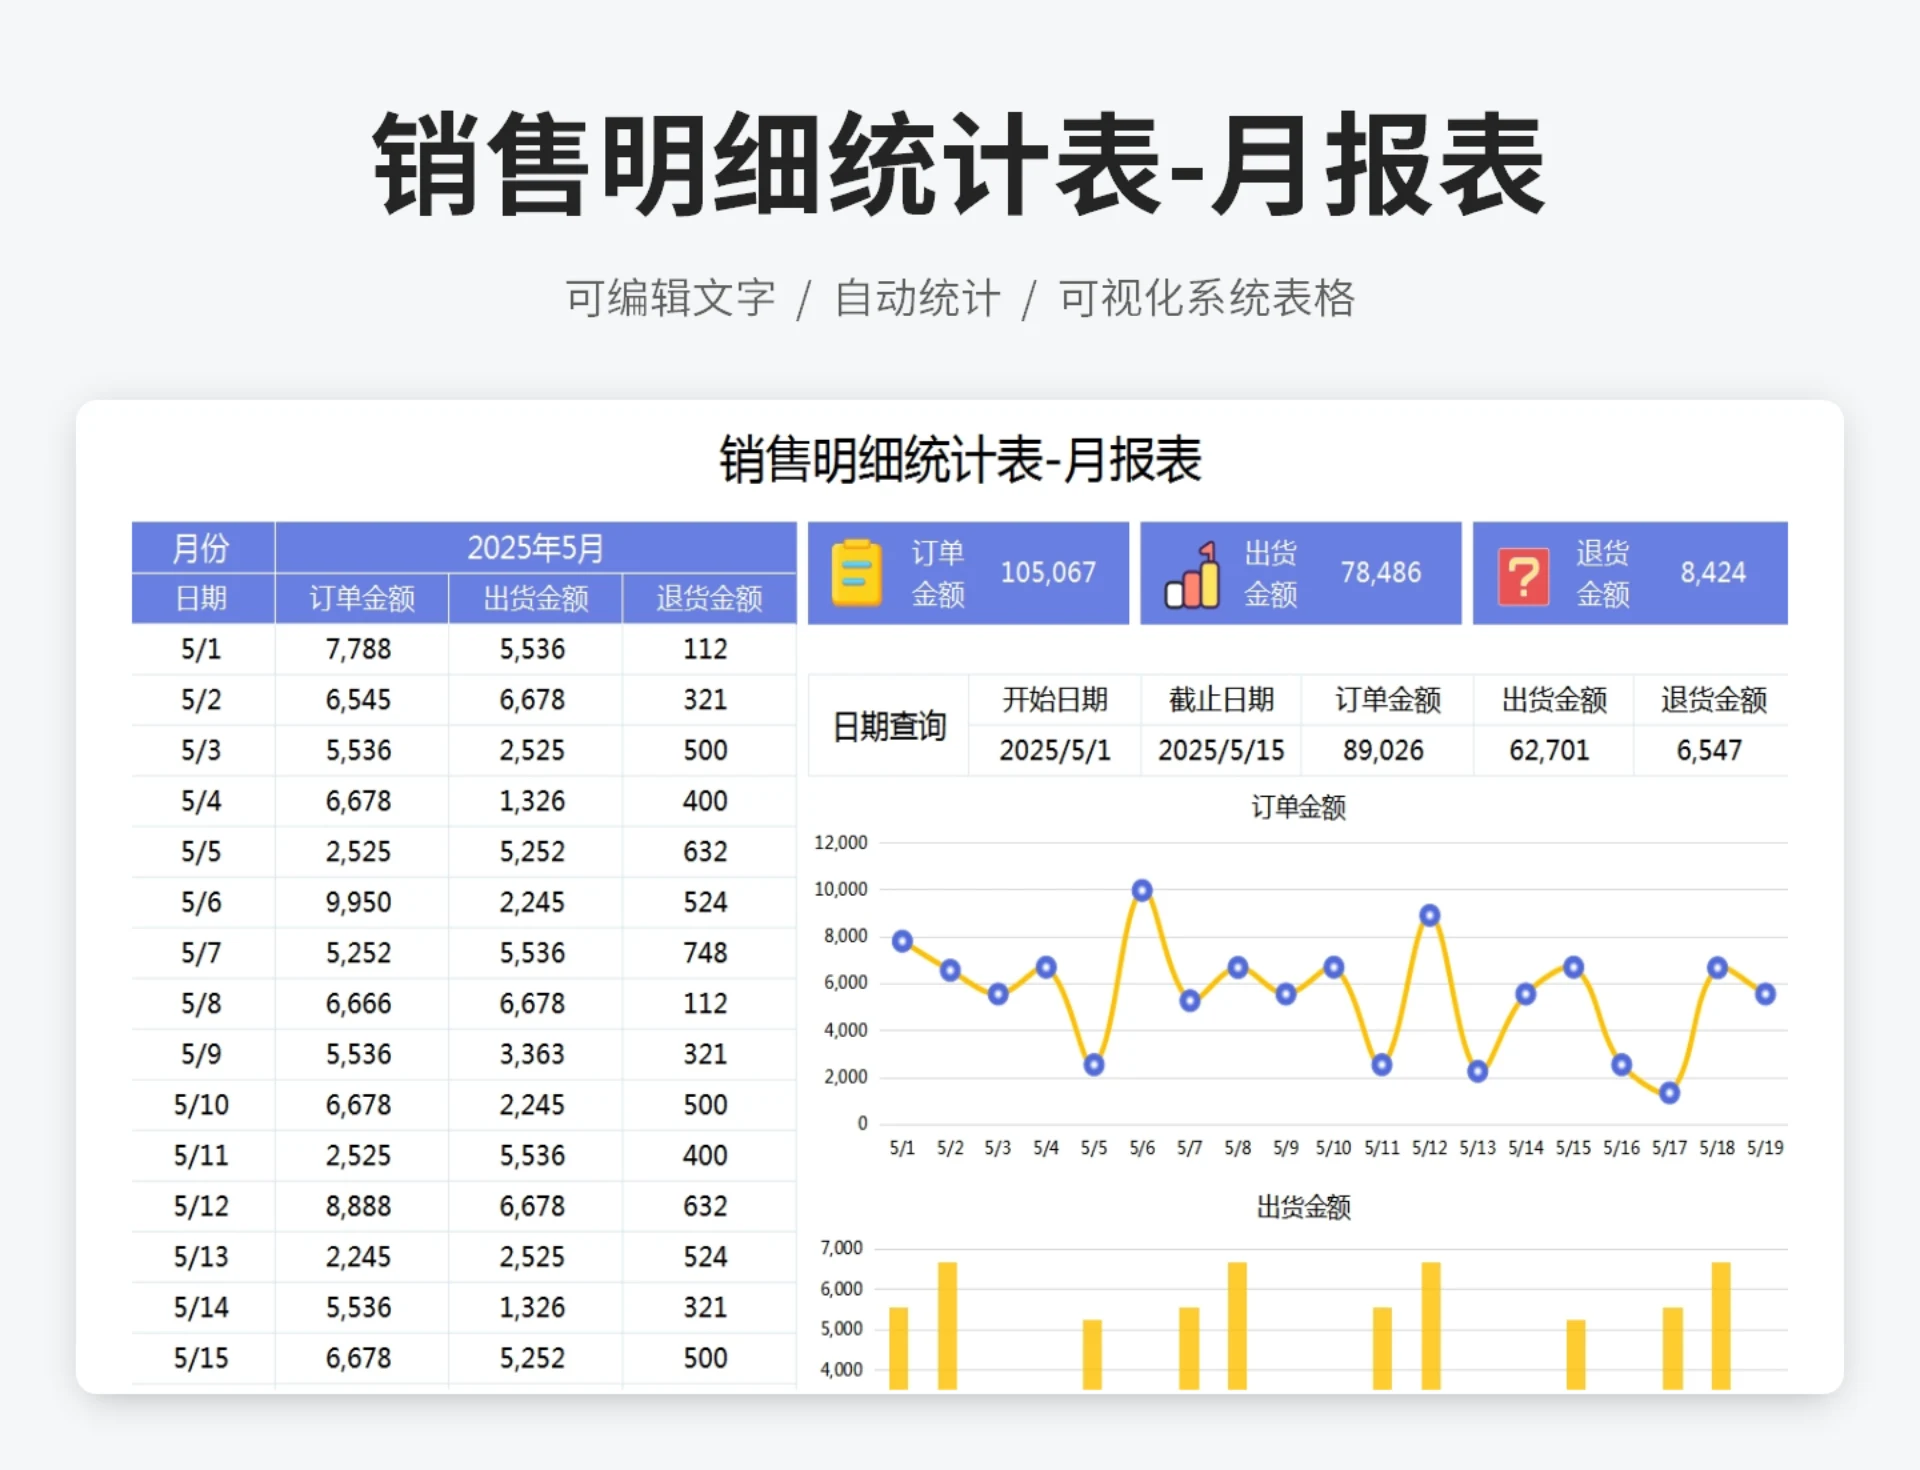This screenshot has height=1470, width=1920.
Task: Select the 5/12 date cell
Action: click(203, 1206)
